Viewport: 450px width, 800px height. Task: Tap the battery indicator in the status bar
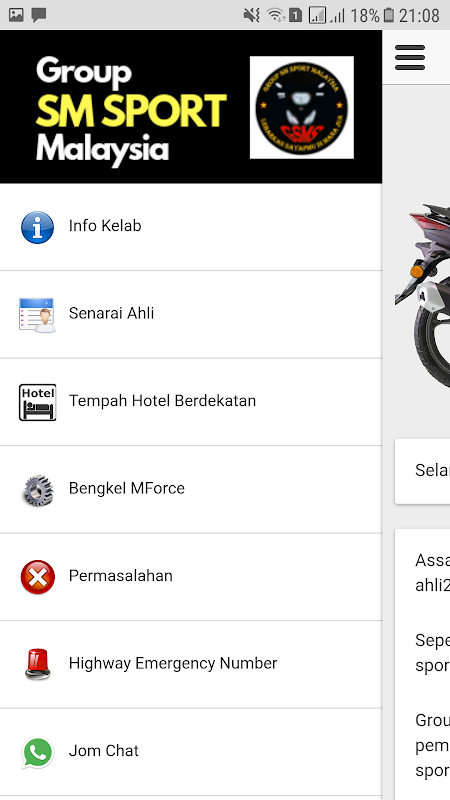tap(389, 15)
